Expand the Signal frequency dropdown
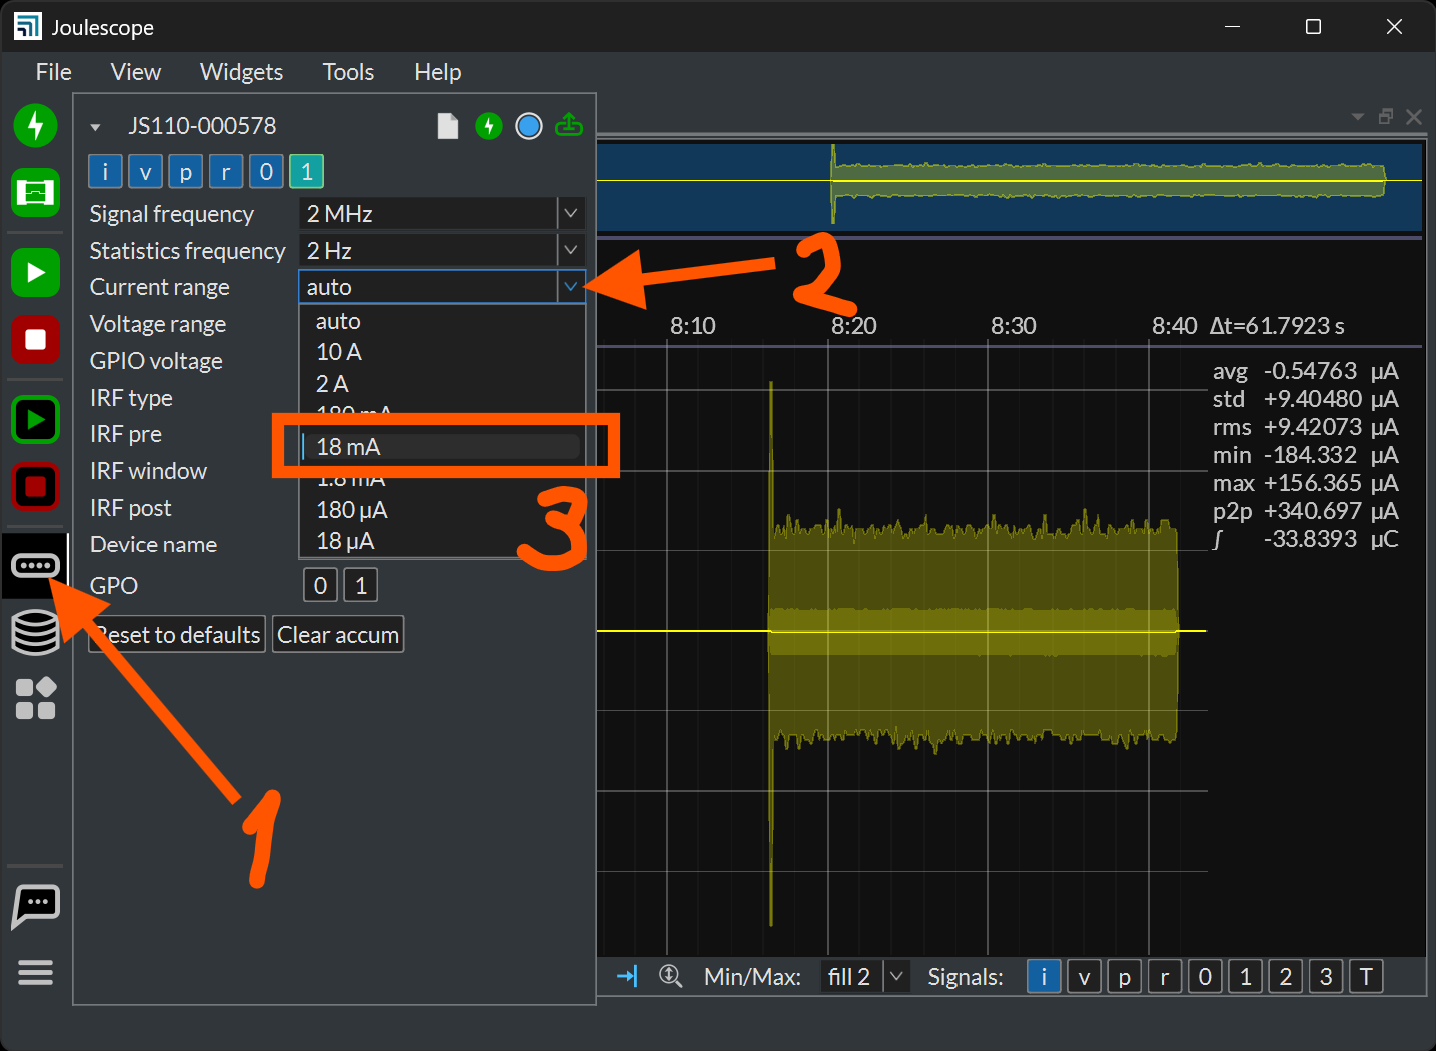Viewport: 1436px width, 1051px height. coord(570,213)
